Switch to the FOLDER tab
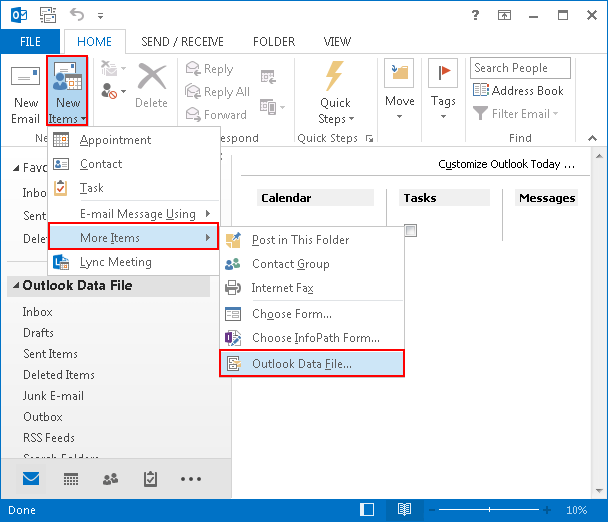 274,41
